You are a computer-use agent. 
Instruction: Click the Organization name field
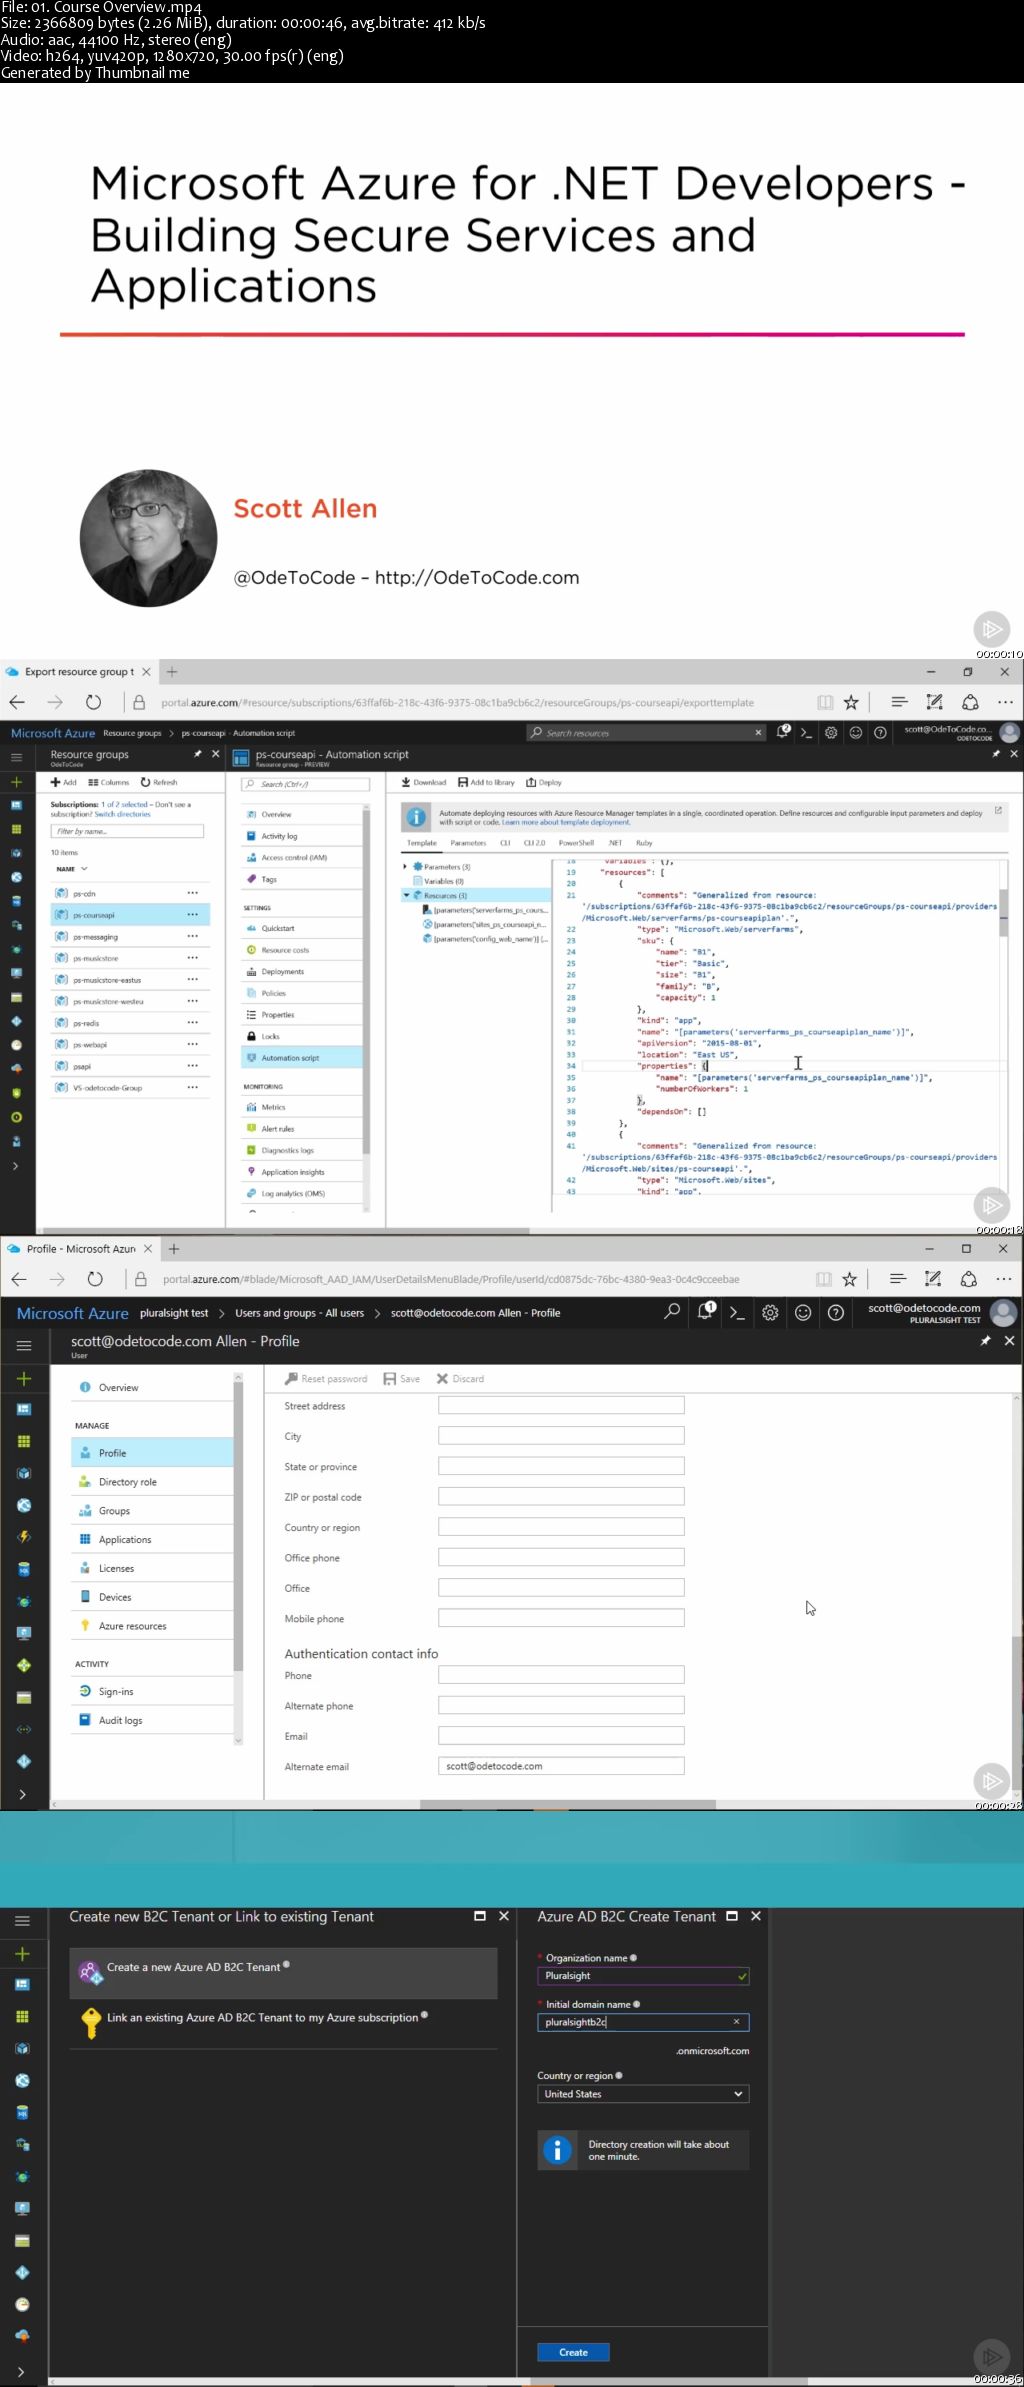tap(643, 1975)
